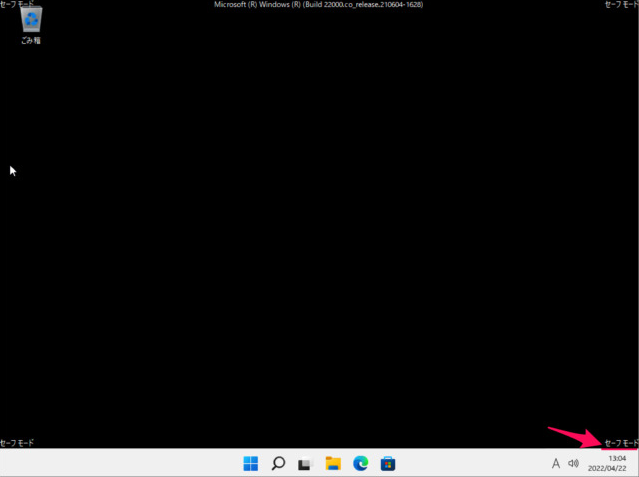Open Microsoft Store from taskbar
The width and height of the screenshot is (639, 477).
pos(388,464)
